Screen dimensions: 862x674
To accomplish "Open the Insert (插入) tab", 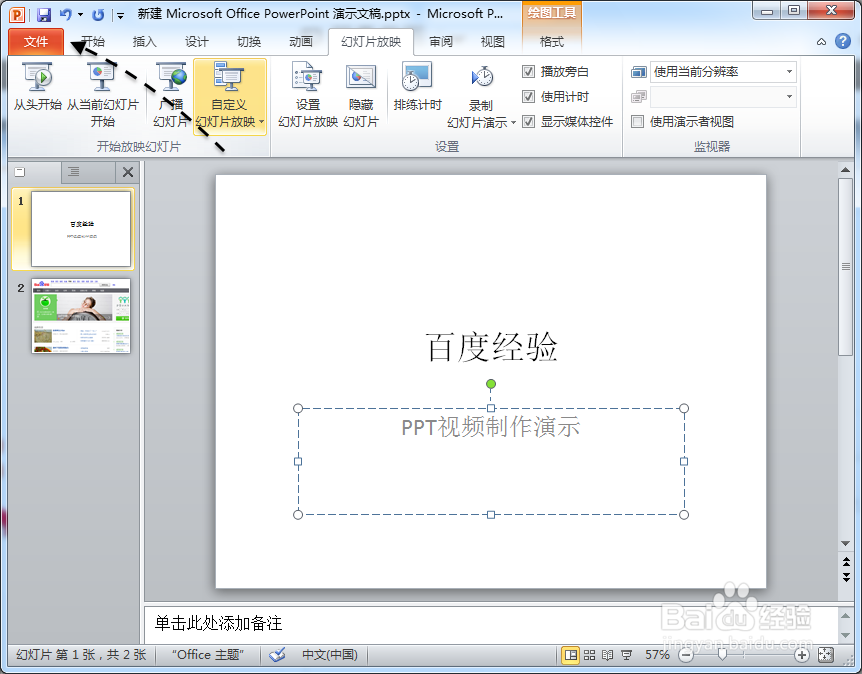I will point(145,42).
